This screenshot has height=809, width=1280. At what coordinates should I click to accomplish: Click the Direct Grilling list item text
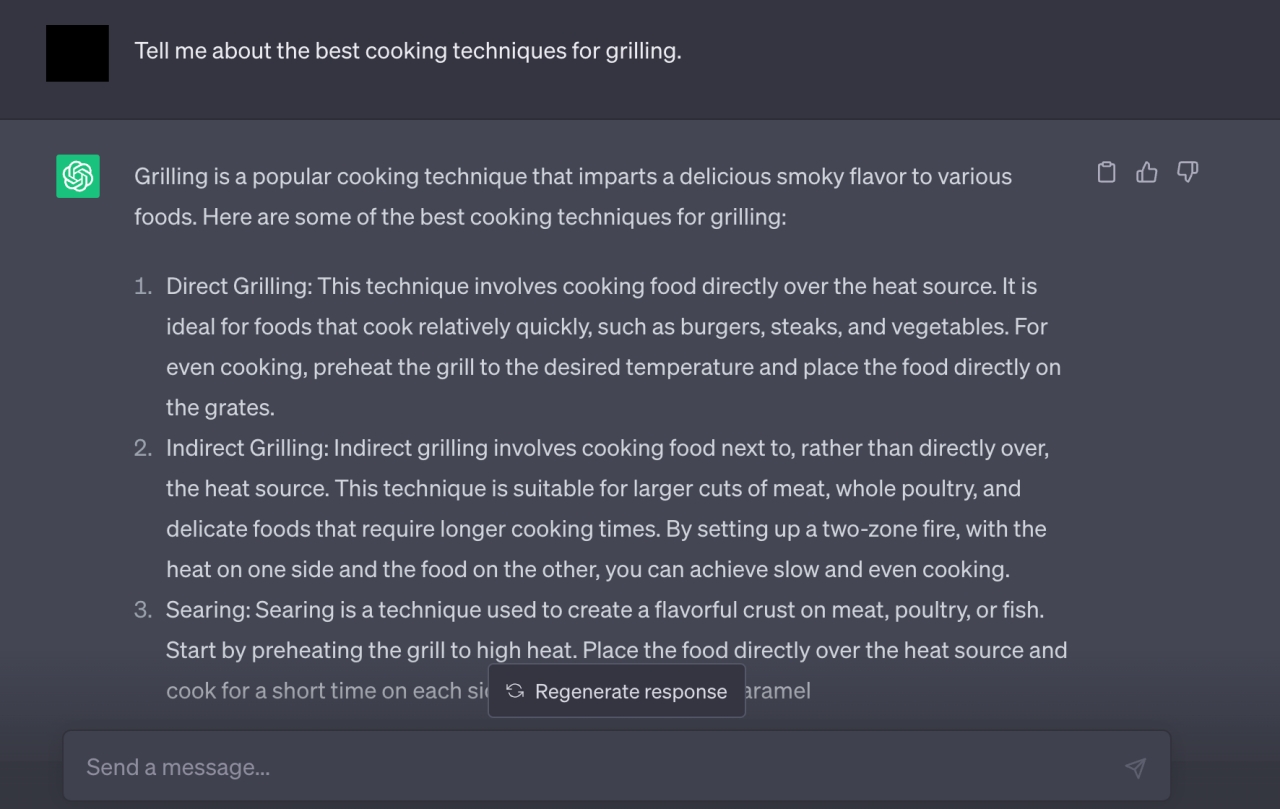[614, 347]
